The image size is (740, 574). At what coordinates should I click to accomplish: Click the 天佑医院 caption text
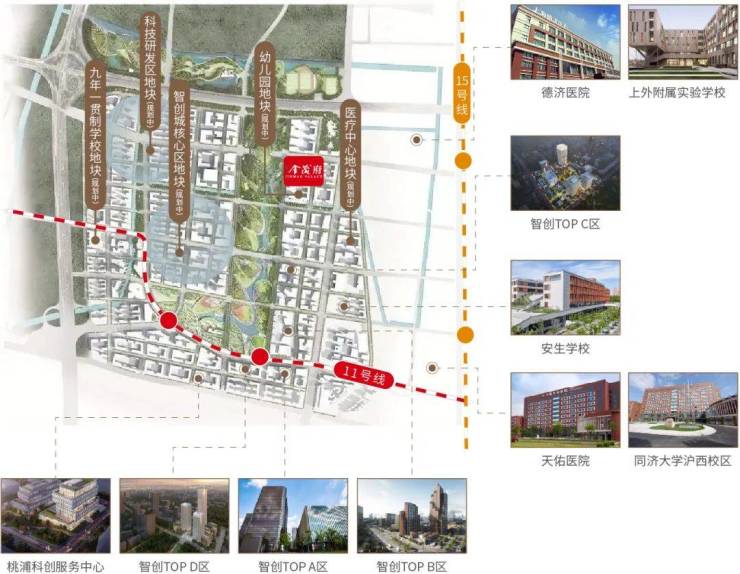pos(565,461)
